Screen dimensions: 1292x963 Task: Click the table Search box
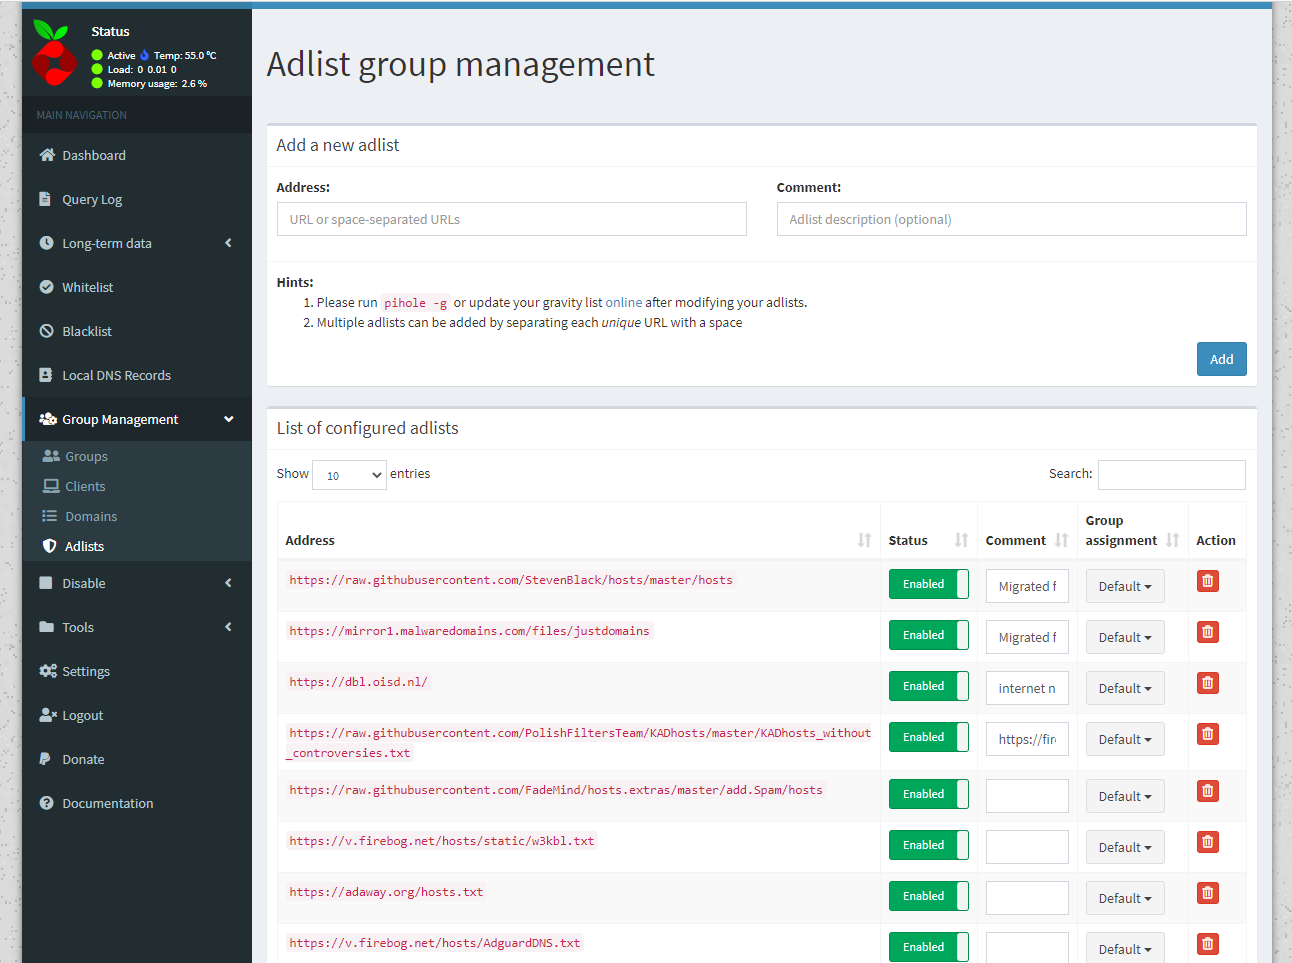(1172, 475)
